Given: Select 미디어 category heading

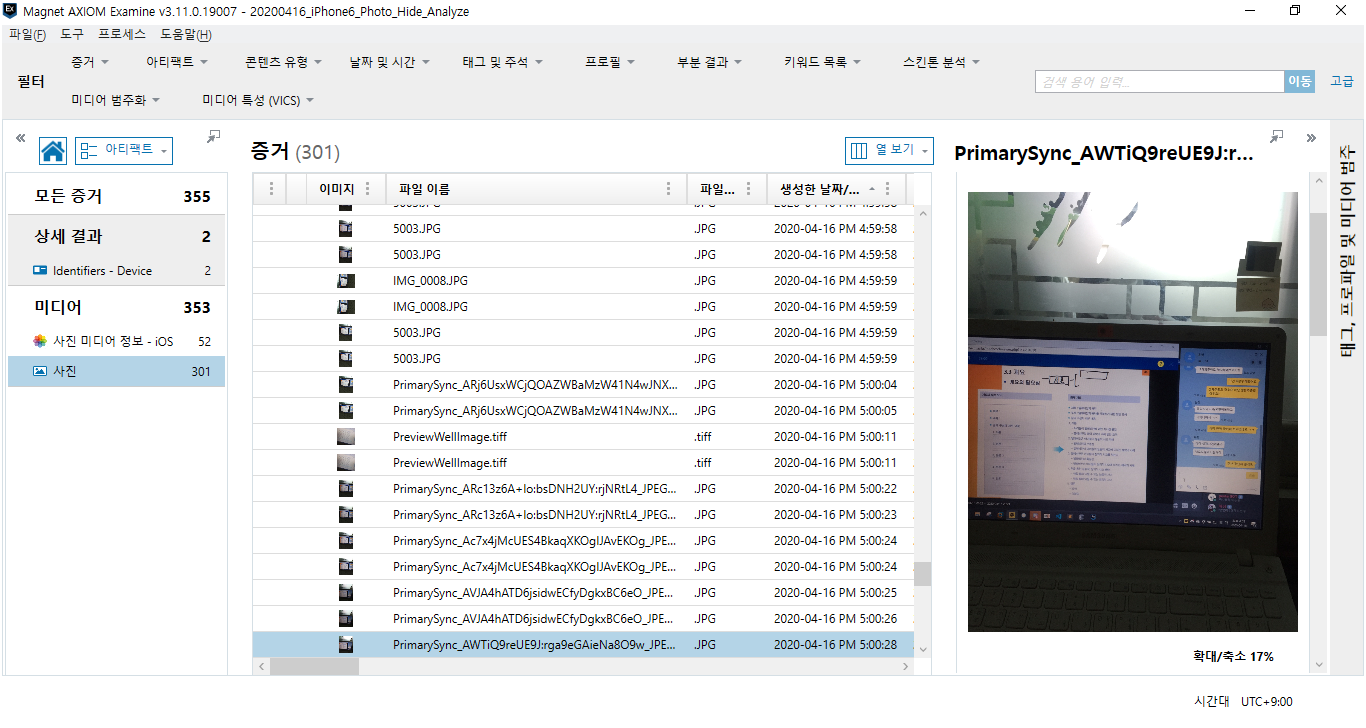Looking at the screenshot, I should tap(116, 307).
